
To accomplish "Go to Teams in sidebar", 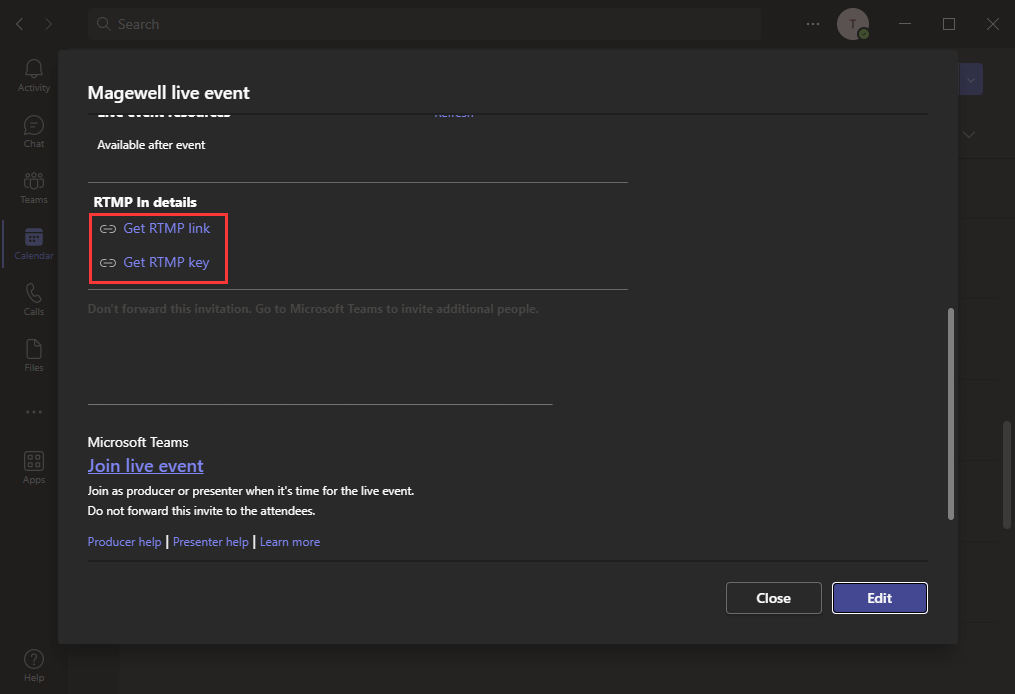I will pyautogui.click(x=34, y=188).
